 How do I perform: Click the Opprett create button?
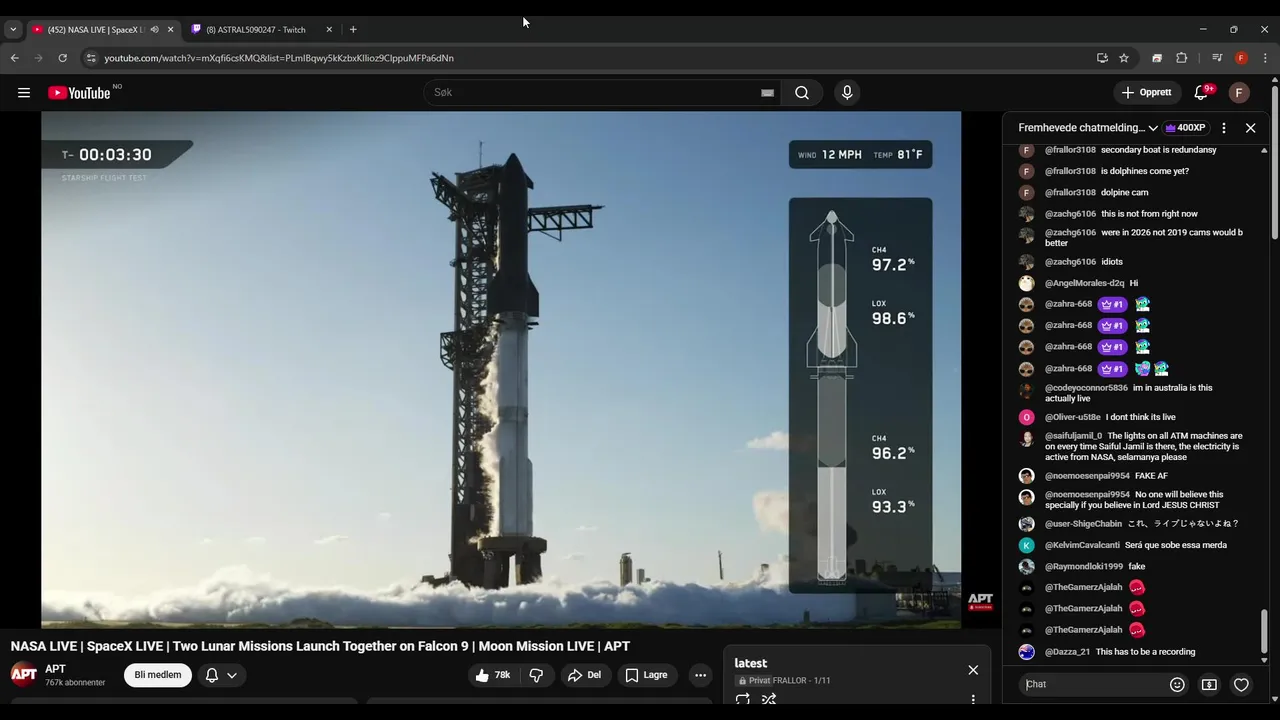click(x=1147, y=93)
